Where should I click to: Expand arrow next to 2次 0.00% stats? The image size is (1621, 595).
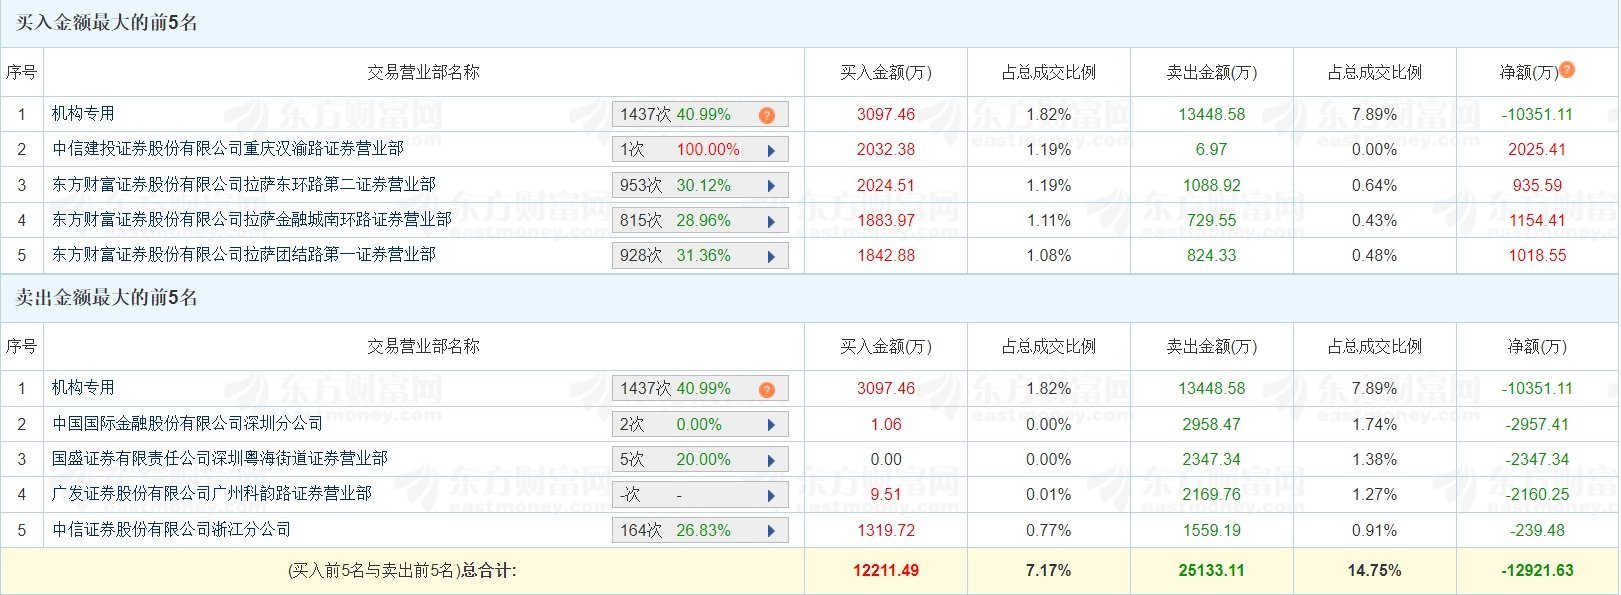[771, 425]
